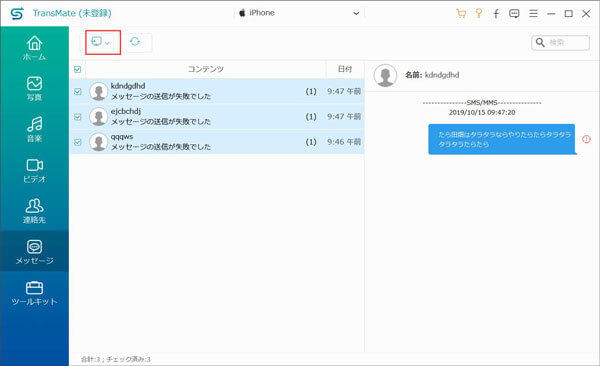
Task: Maximize the TransMate window
Action: [569, 14]
